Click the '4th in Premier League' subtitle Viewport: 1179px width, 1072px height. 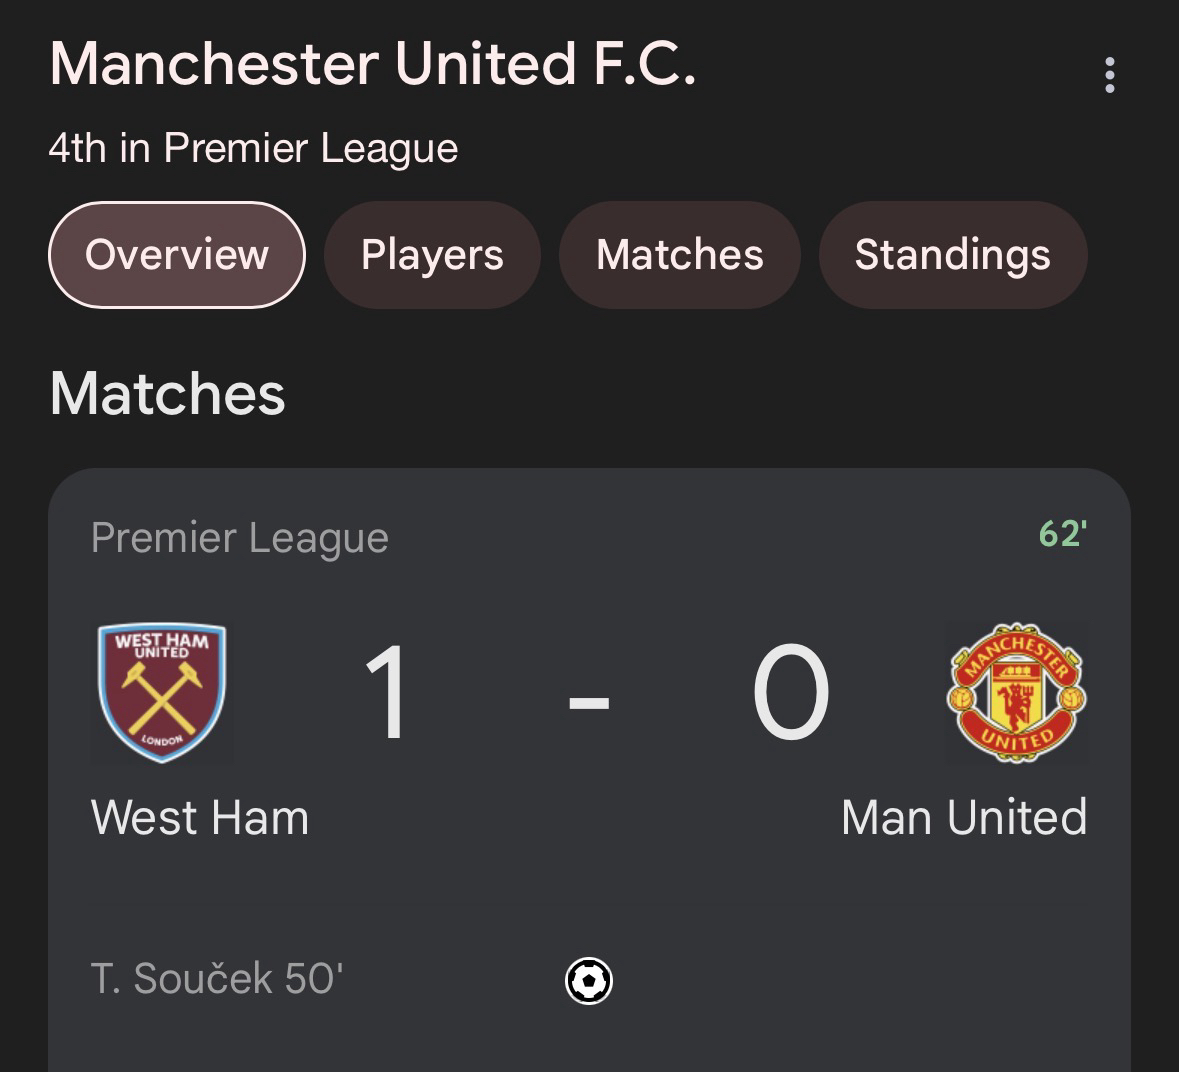253,148
